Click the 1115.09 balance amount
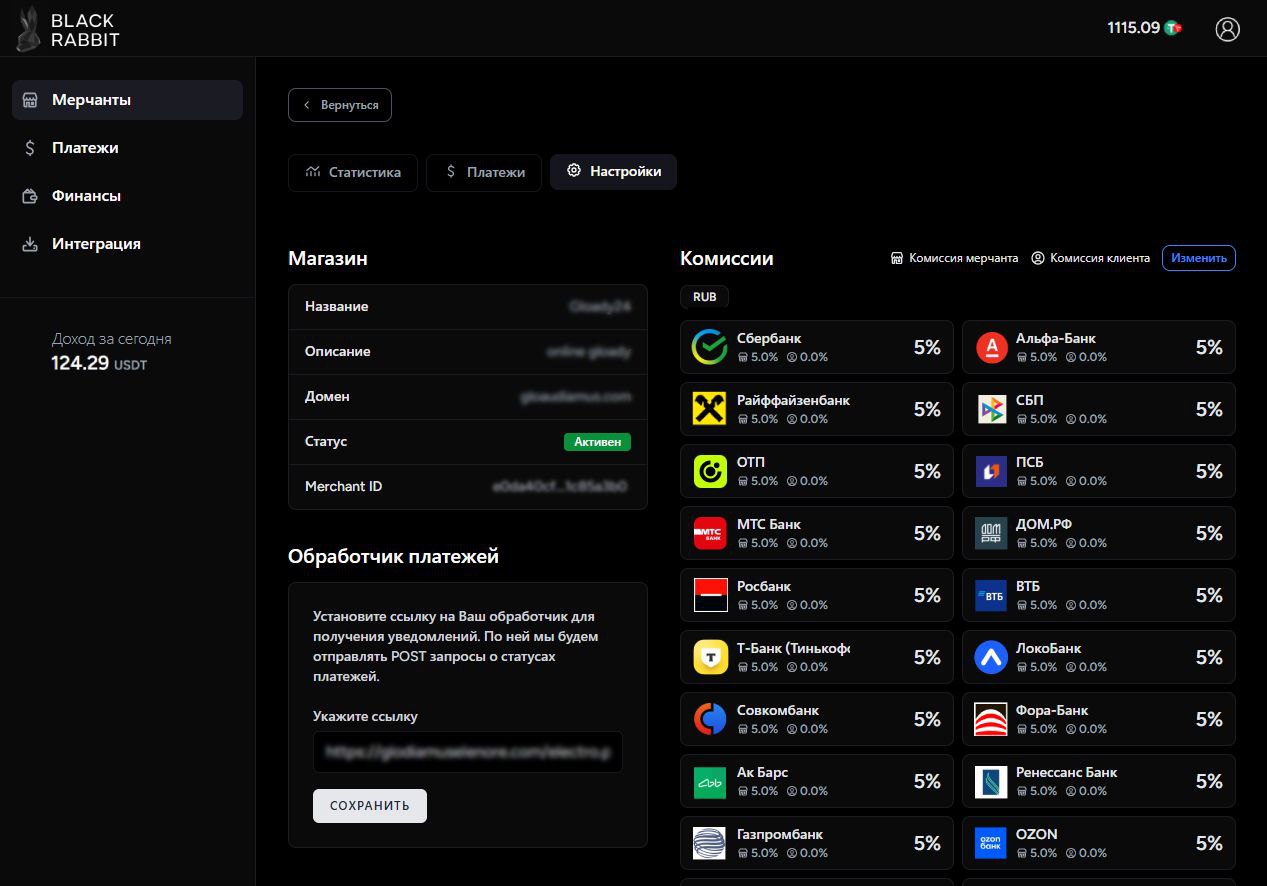This screenshot has height=886, width=1267. point(1133,28)
